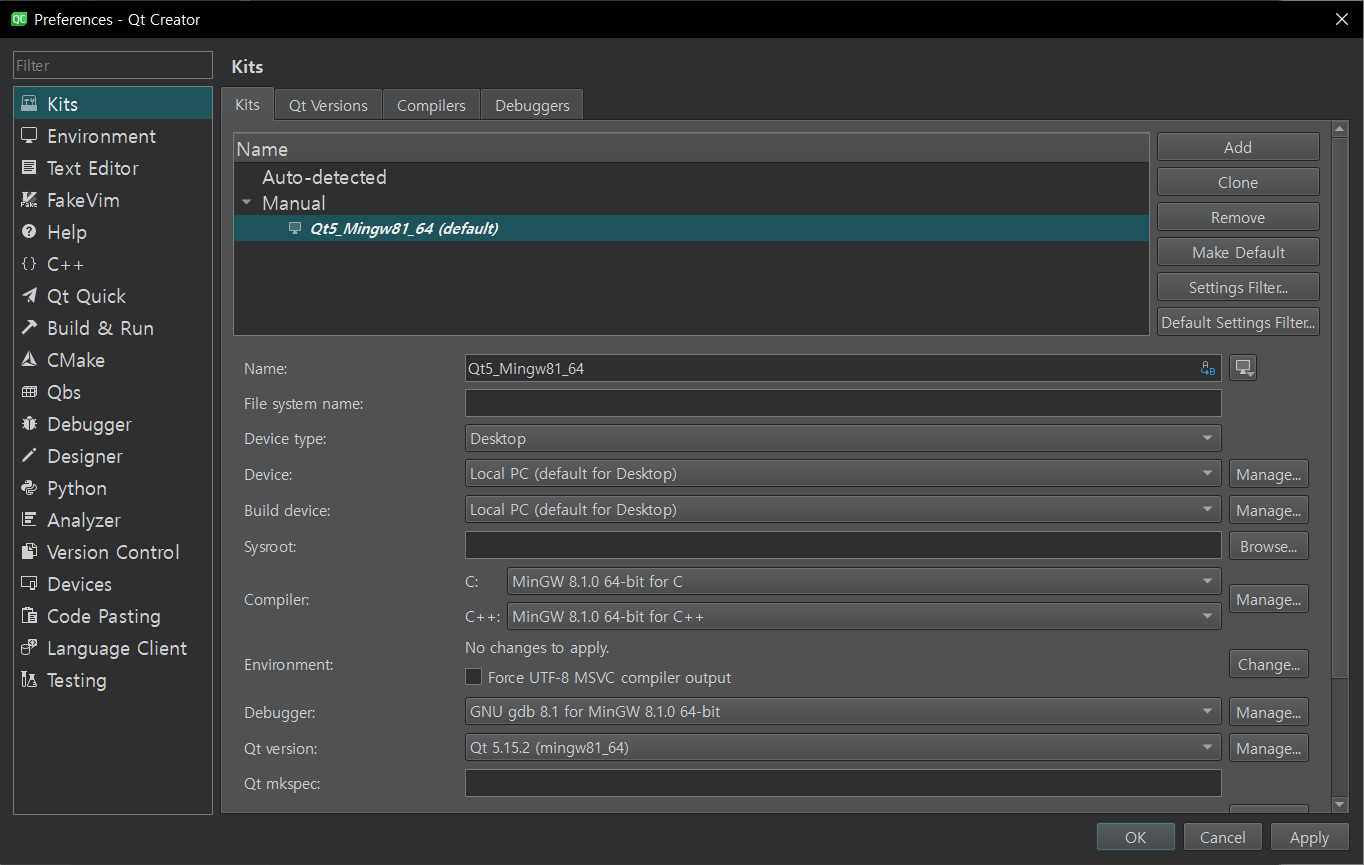The width and height of the screenshot is (1364, 865).
Task: Click the kit Name input field
Action: coord(843,368)
